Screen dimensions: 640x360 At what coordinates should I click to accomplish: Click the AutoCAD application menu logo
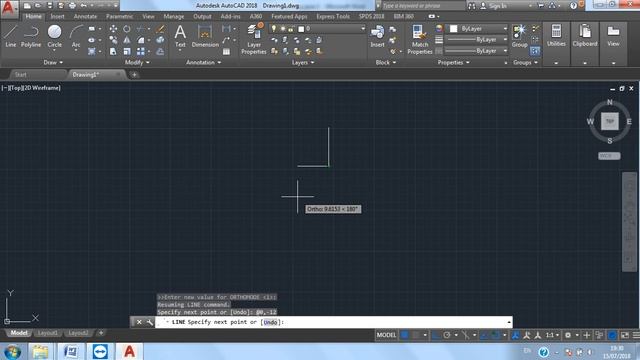tap(9, 8)
